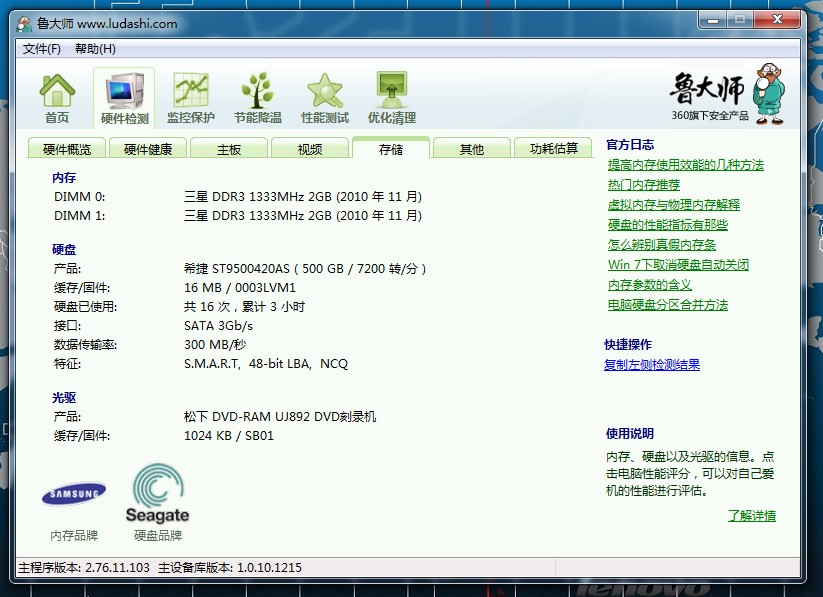Screen dimensions: 823x597
Task: Open the 了解详情 details link
Action: pos(751,516)
